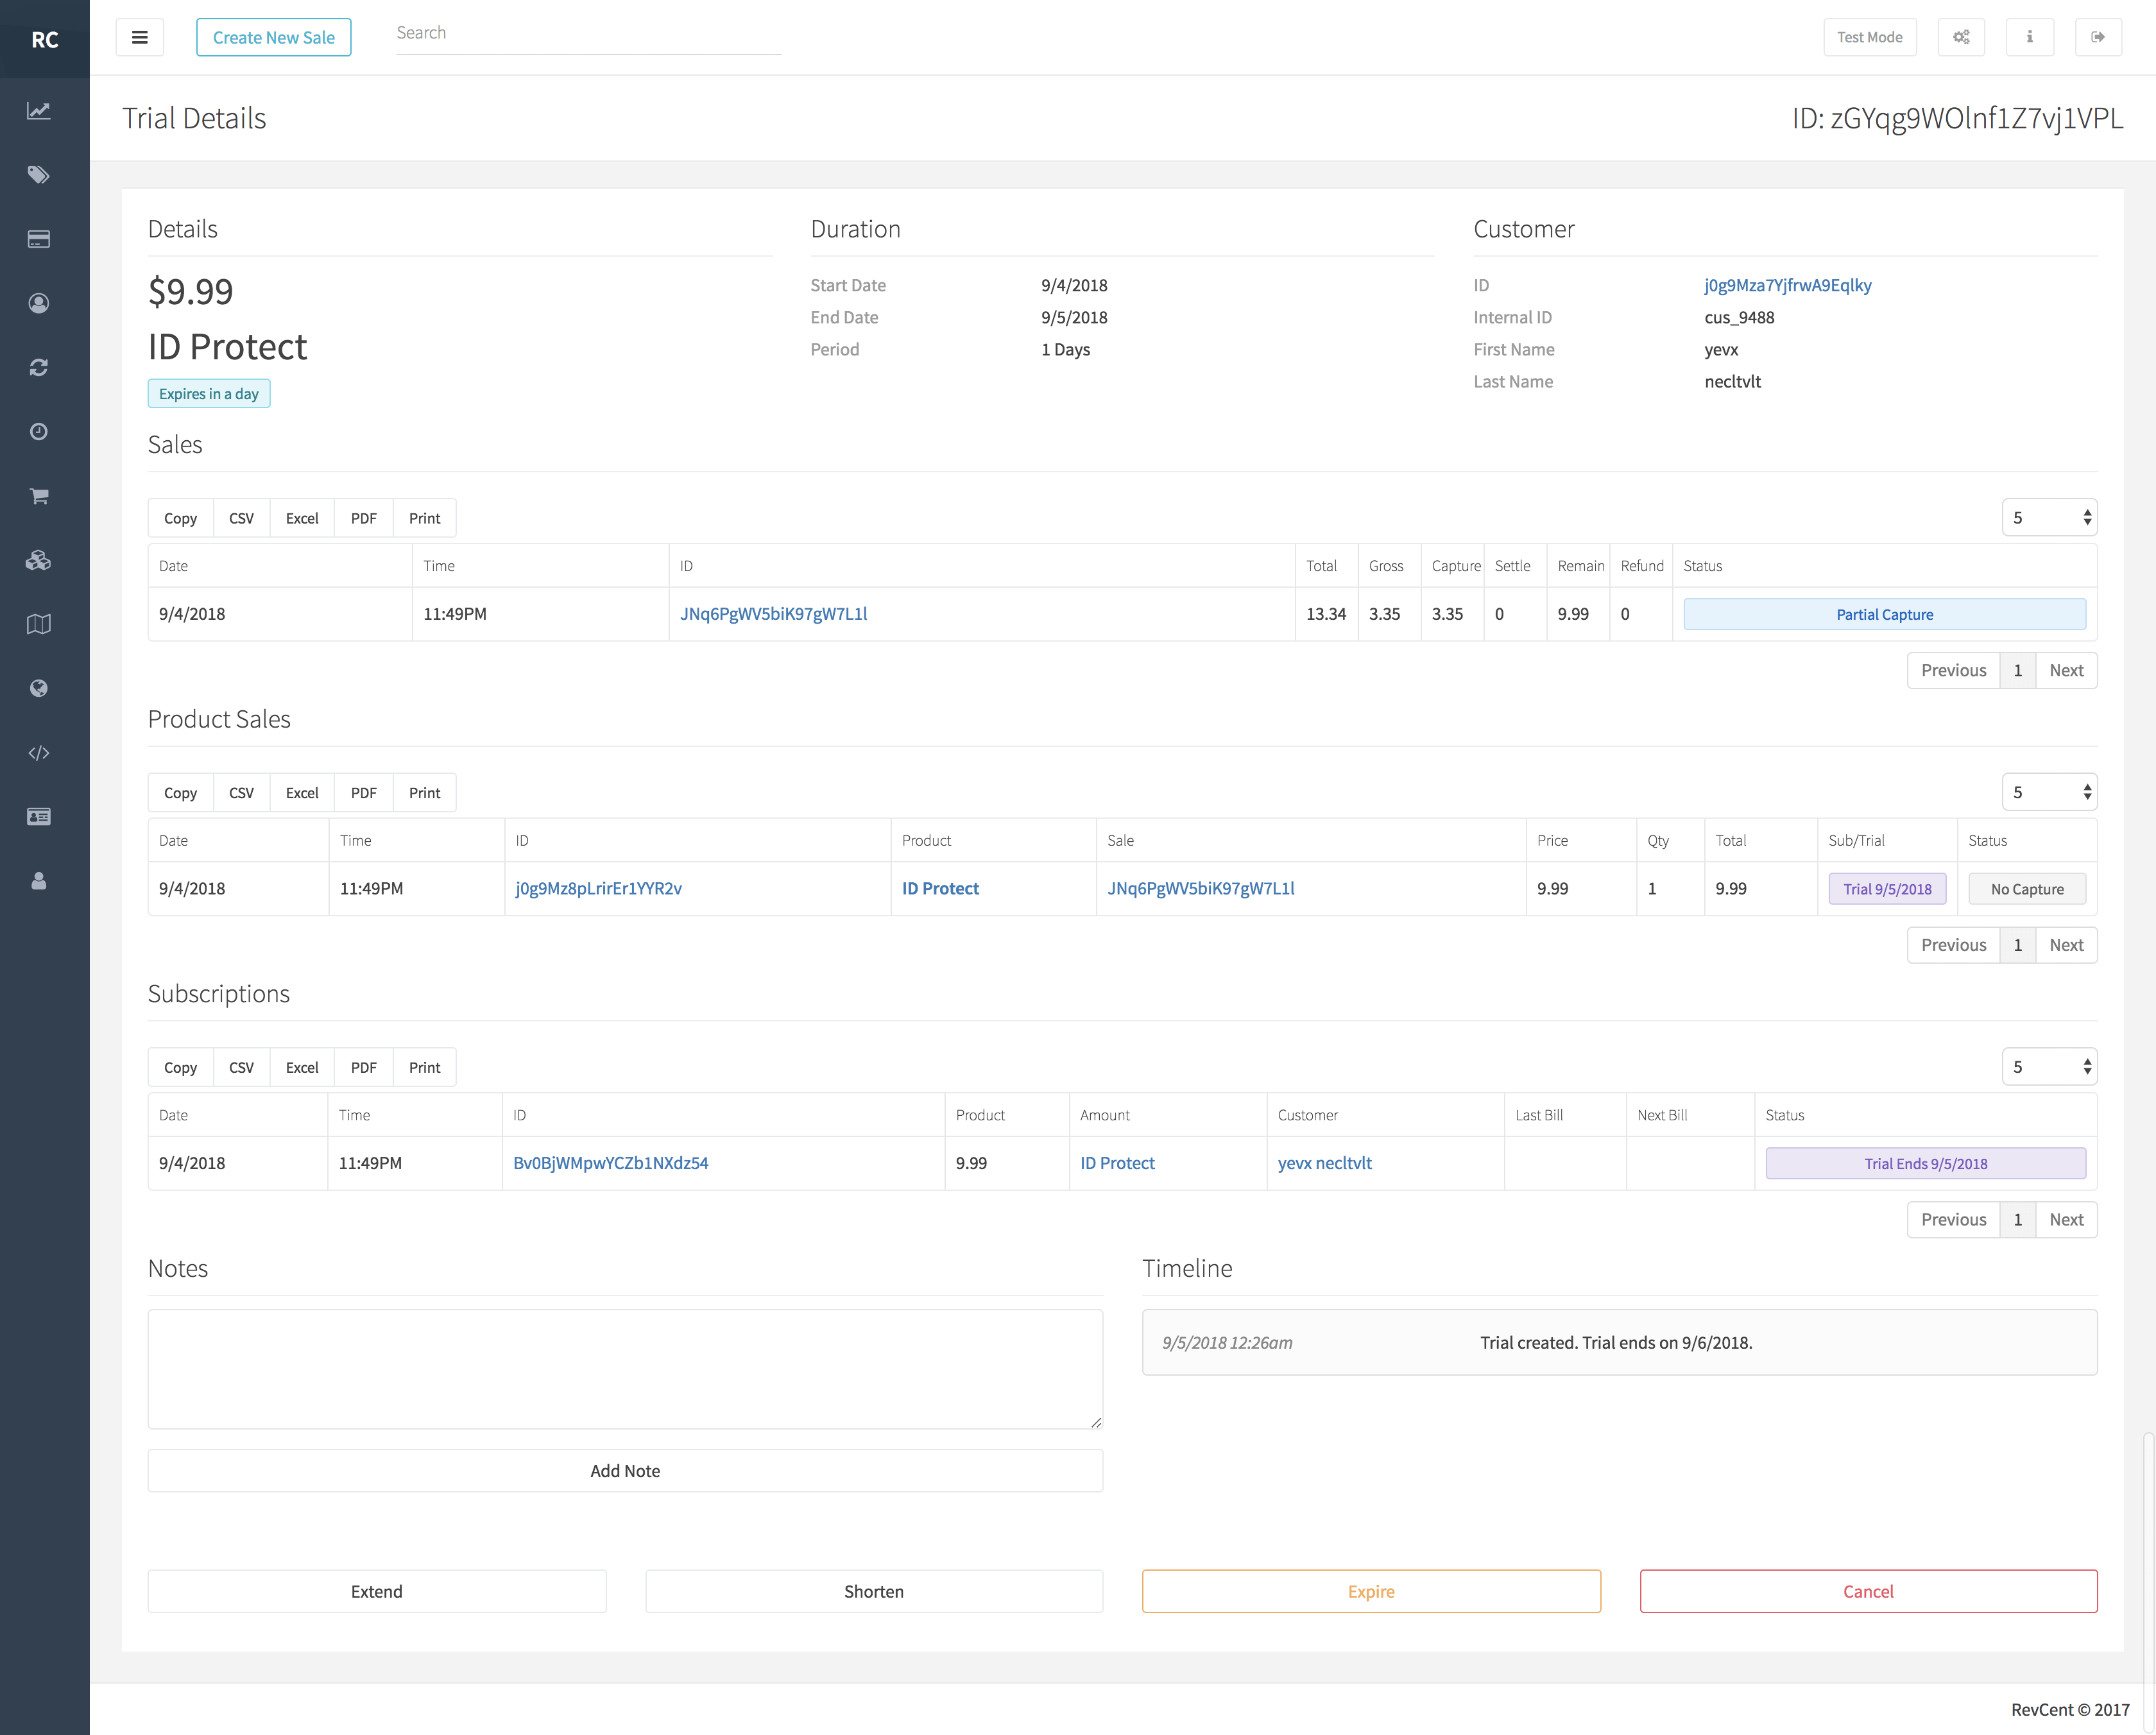The height and width of the screenshot is (1735, 2156).
Task: Open Sales table page size dropdown
Action: click(2049, 518)
